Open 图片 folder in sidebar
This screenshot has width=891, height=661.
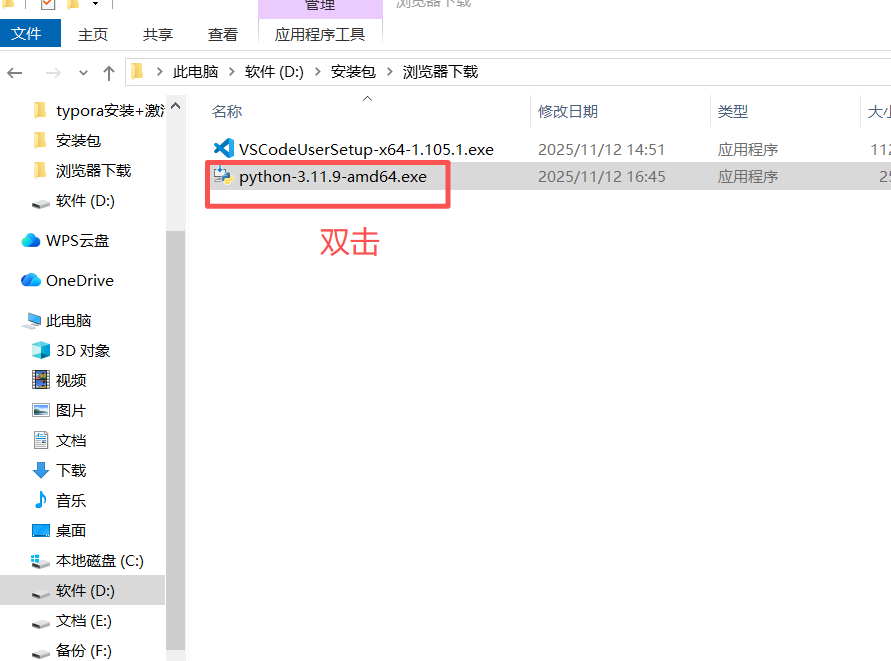[71, 410]
